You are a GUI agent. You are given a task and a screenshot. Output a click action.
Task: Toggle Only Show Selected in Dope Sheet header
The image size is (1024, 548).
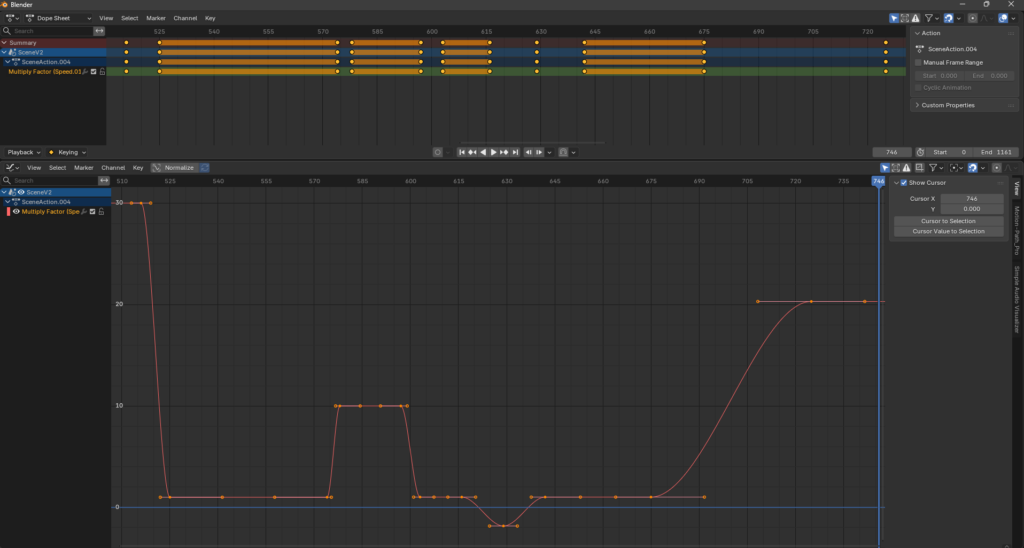[x=894, y=18]
